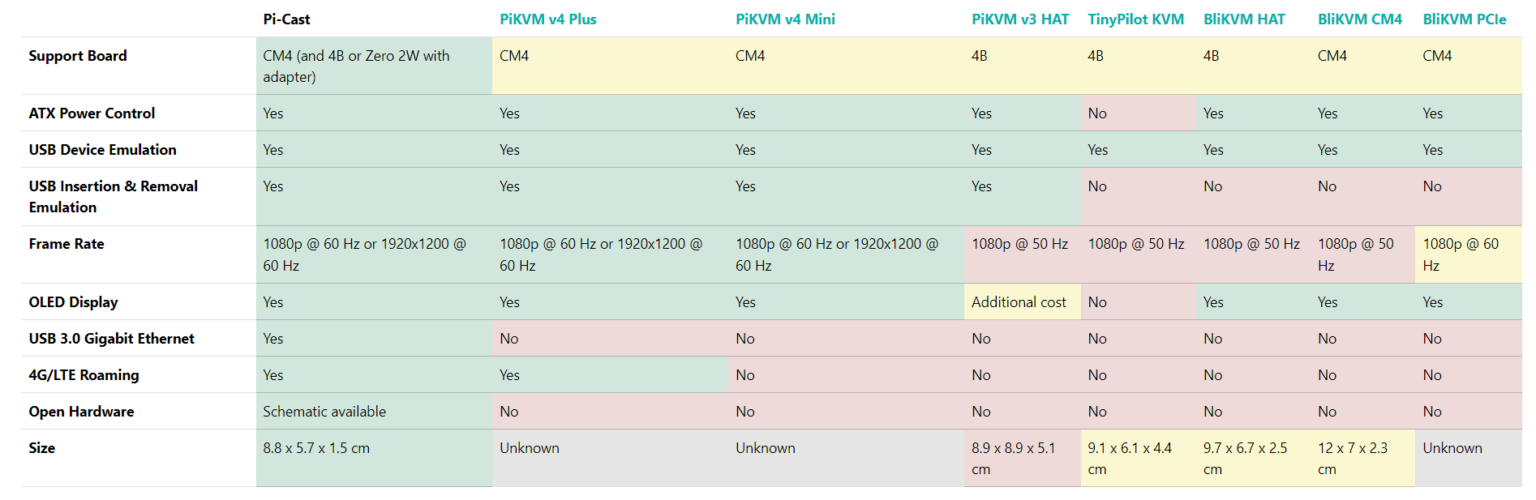Image resolution: width=1536 pixels, height=500 pixels.
Task: Open the BliKVM PCIe link
Action: pos(1464,19)
